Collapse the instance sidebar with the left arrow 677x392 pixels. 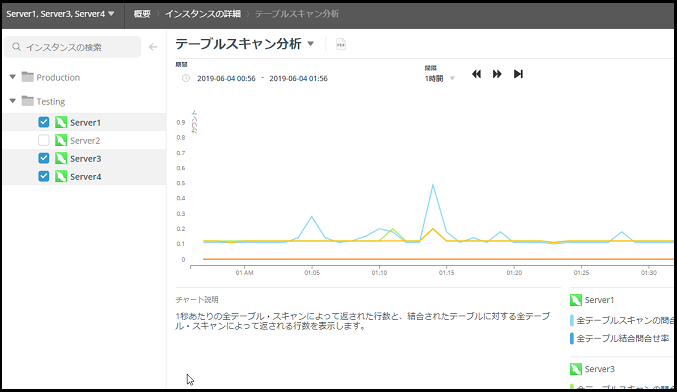click(153, 47)
